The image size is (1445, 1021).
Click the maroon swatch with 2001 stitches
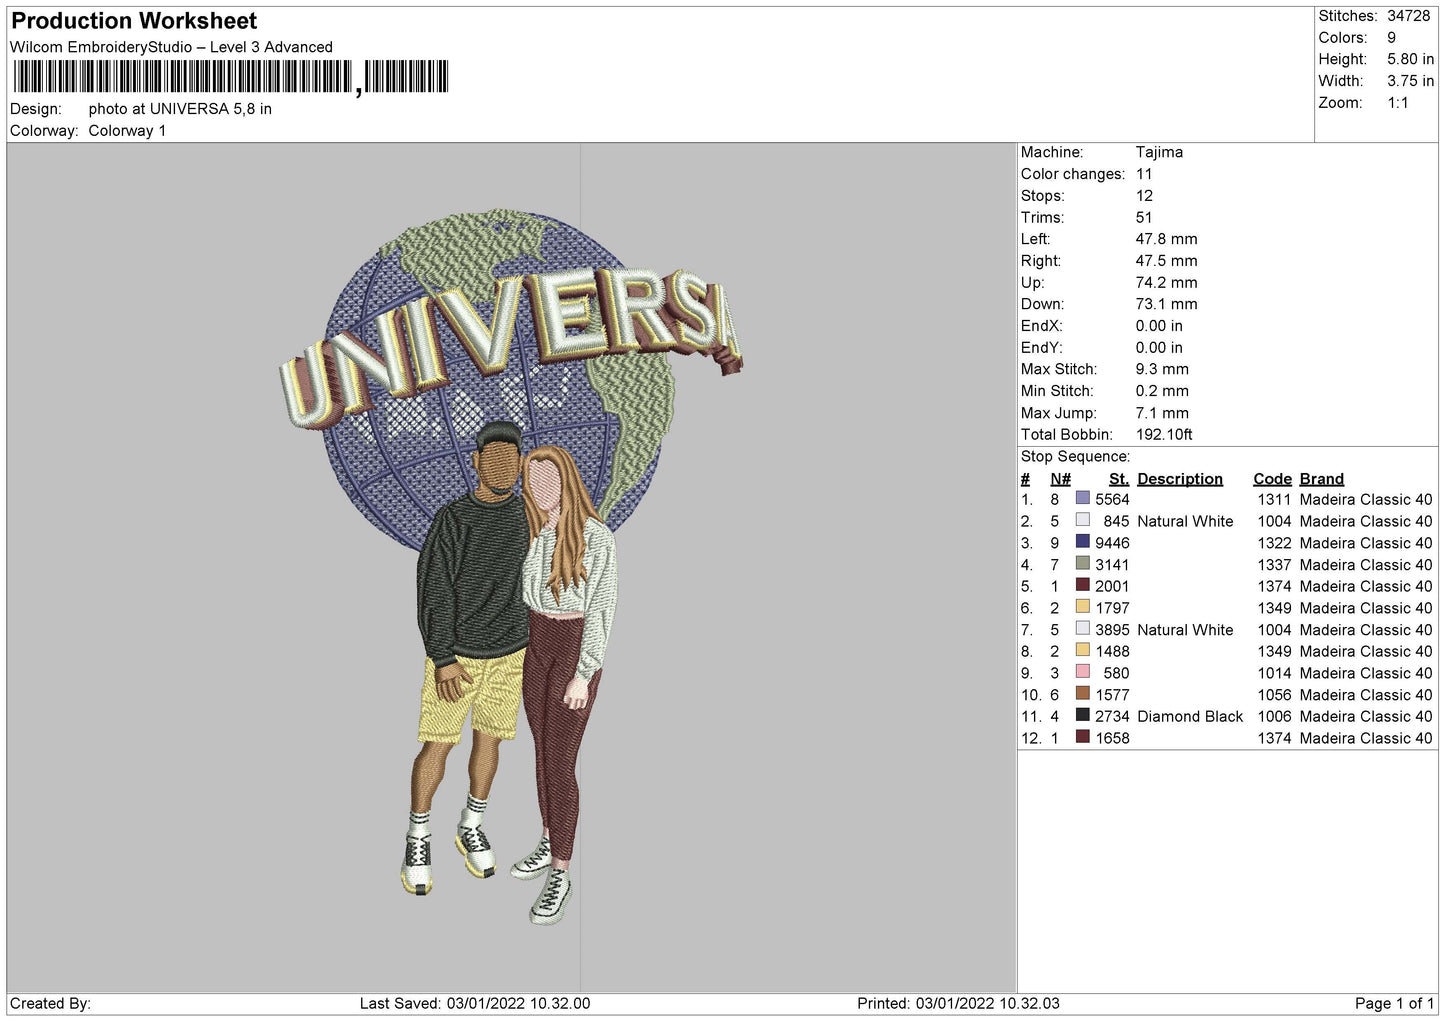click(1082, 585)
